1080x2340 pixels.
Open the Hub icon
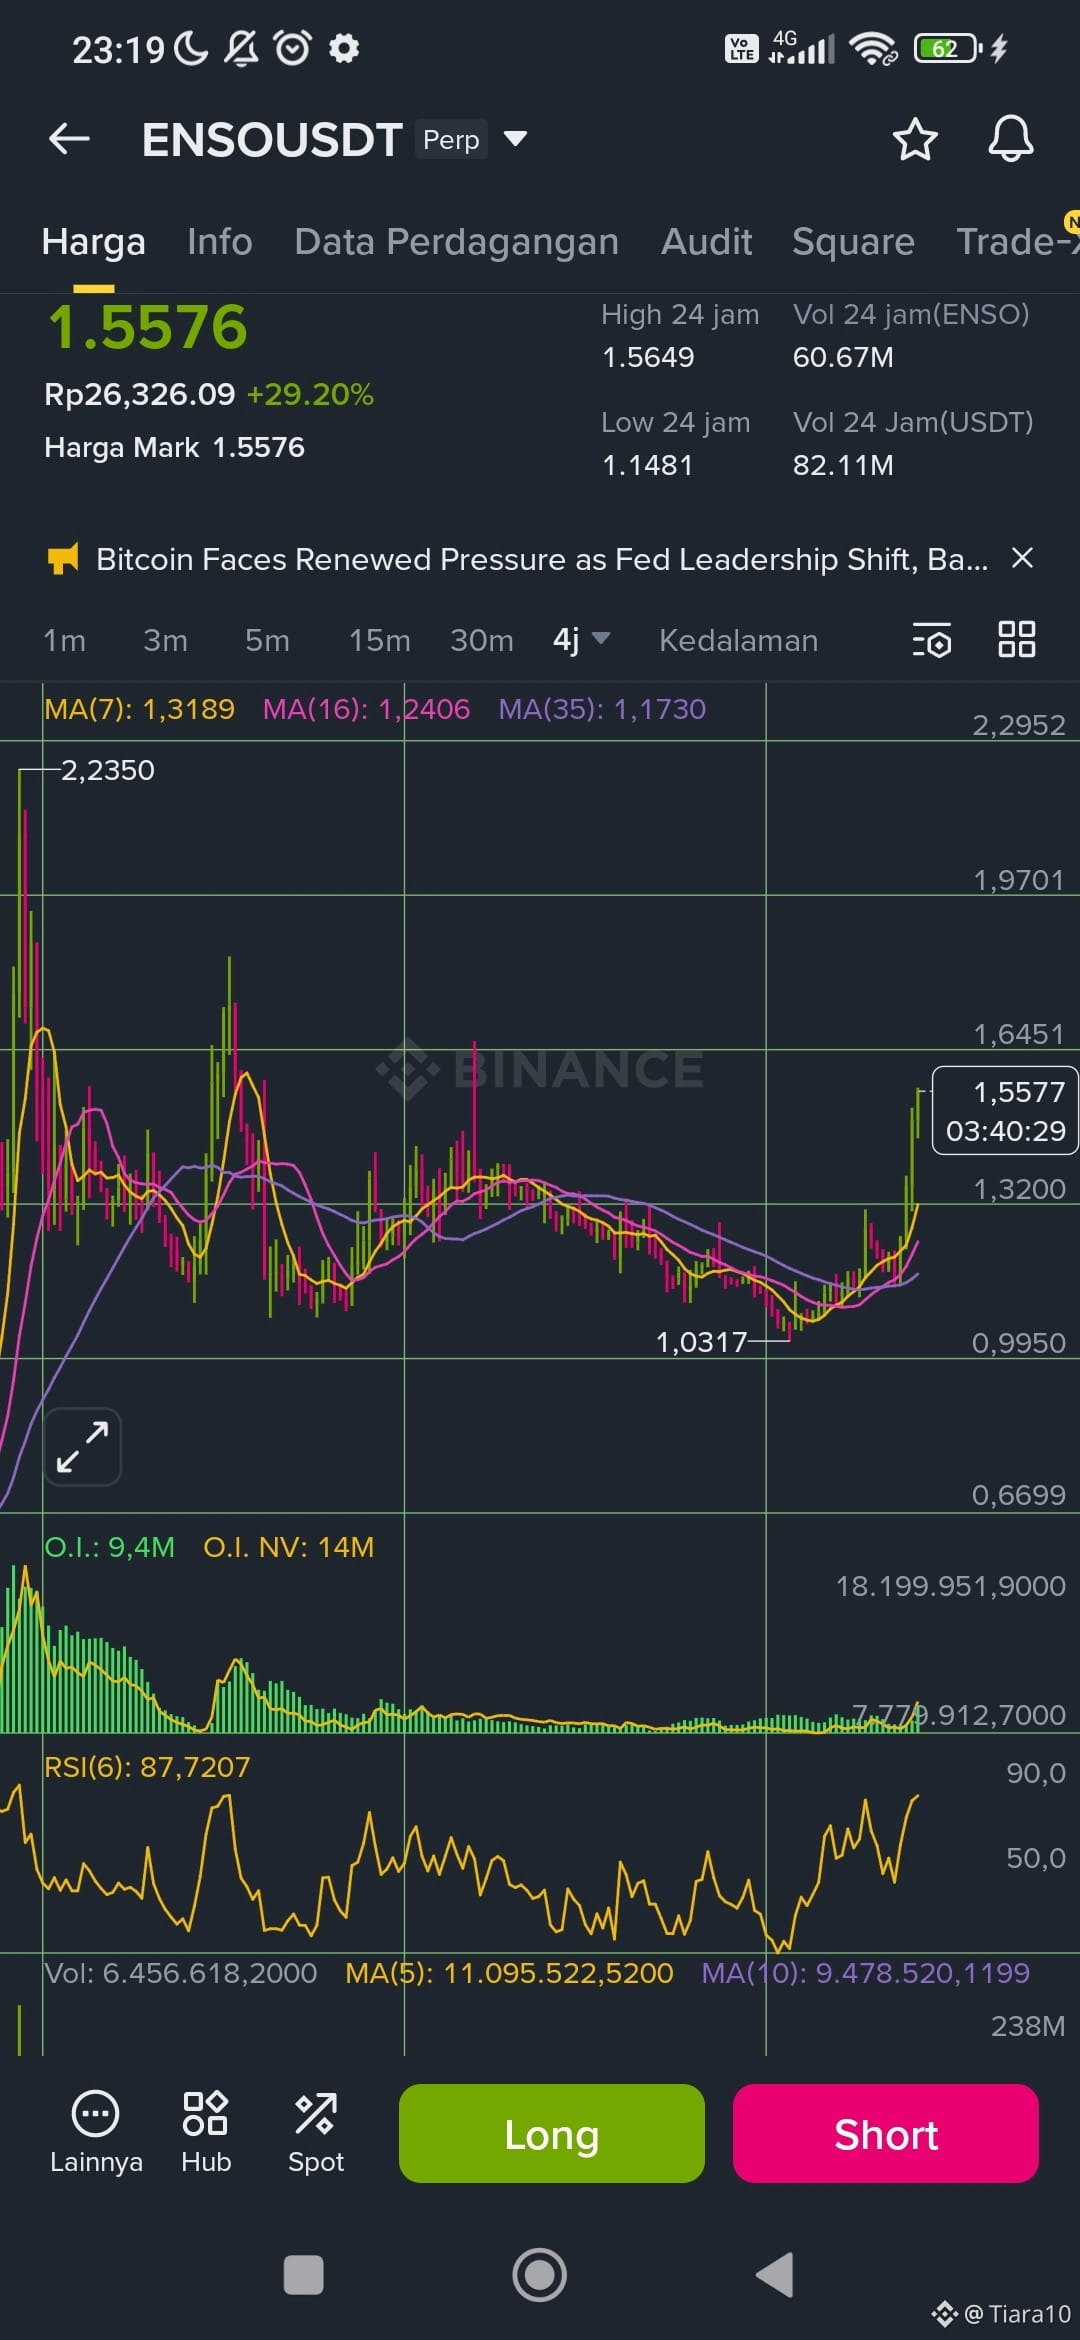[x=206, y=2133]
